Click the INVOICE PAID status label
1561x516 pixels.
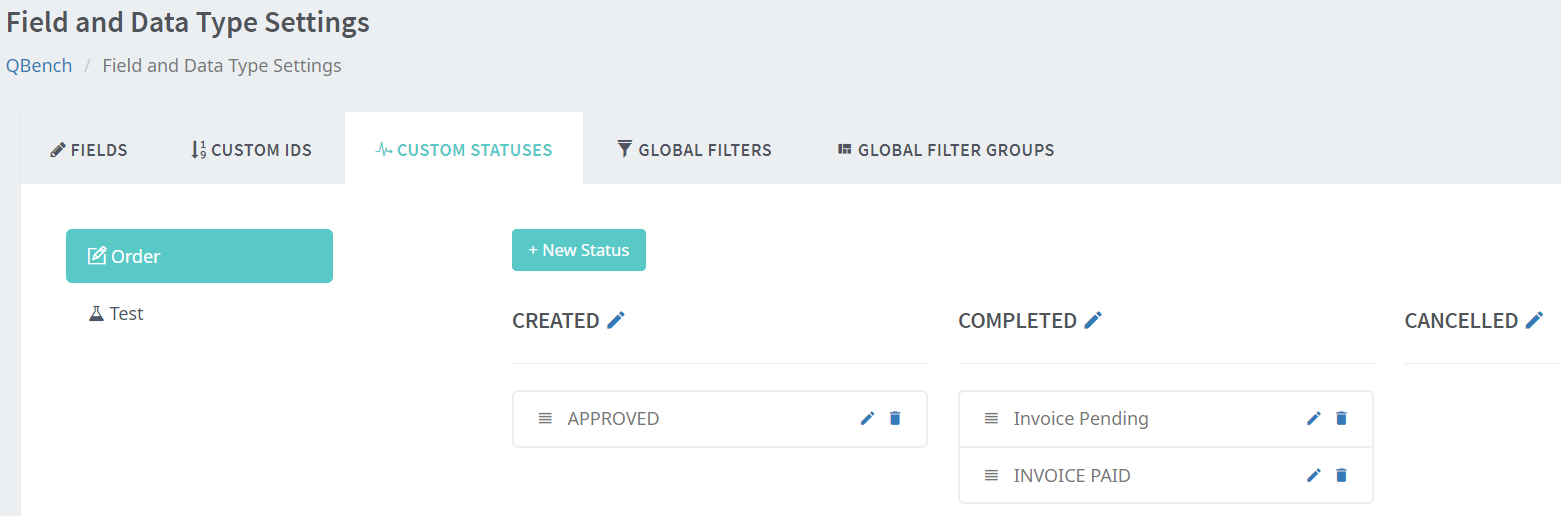coord(1072,475)
